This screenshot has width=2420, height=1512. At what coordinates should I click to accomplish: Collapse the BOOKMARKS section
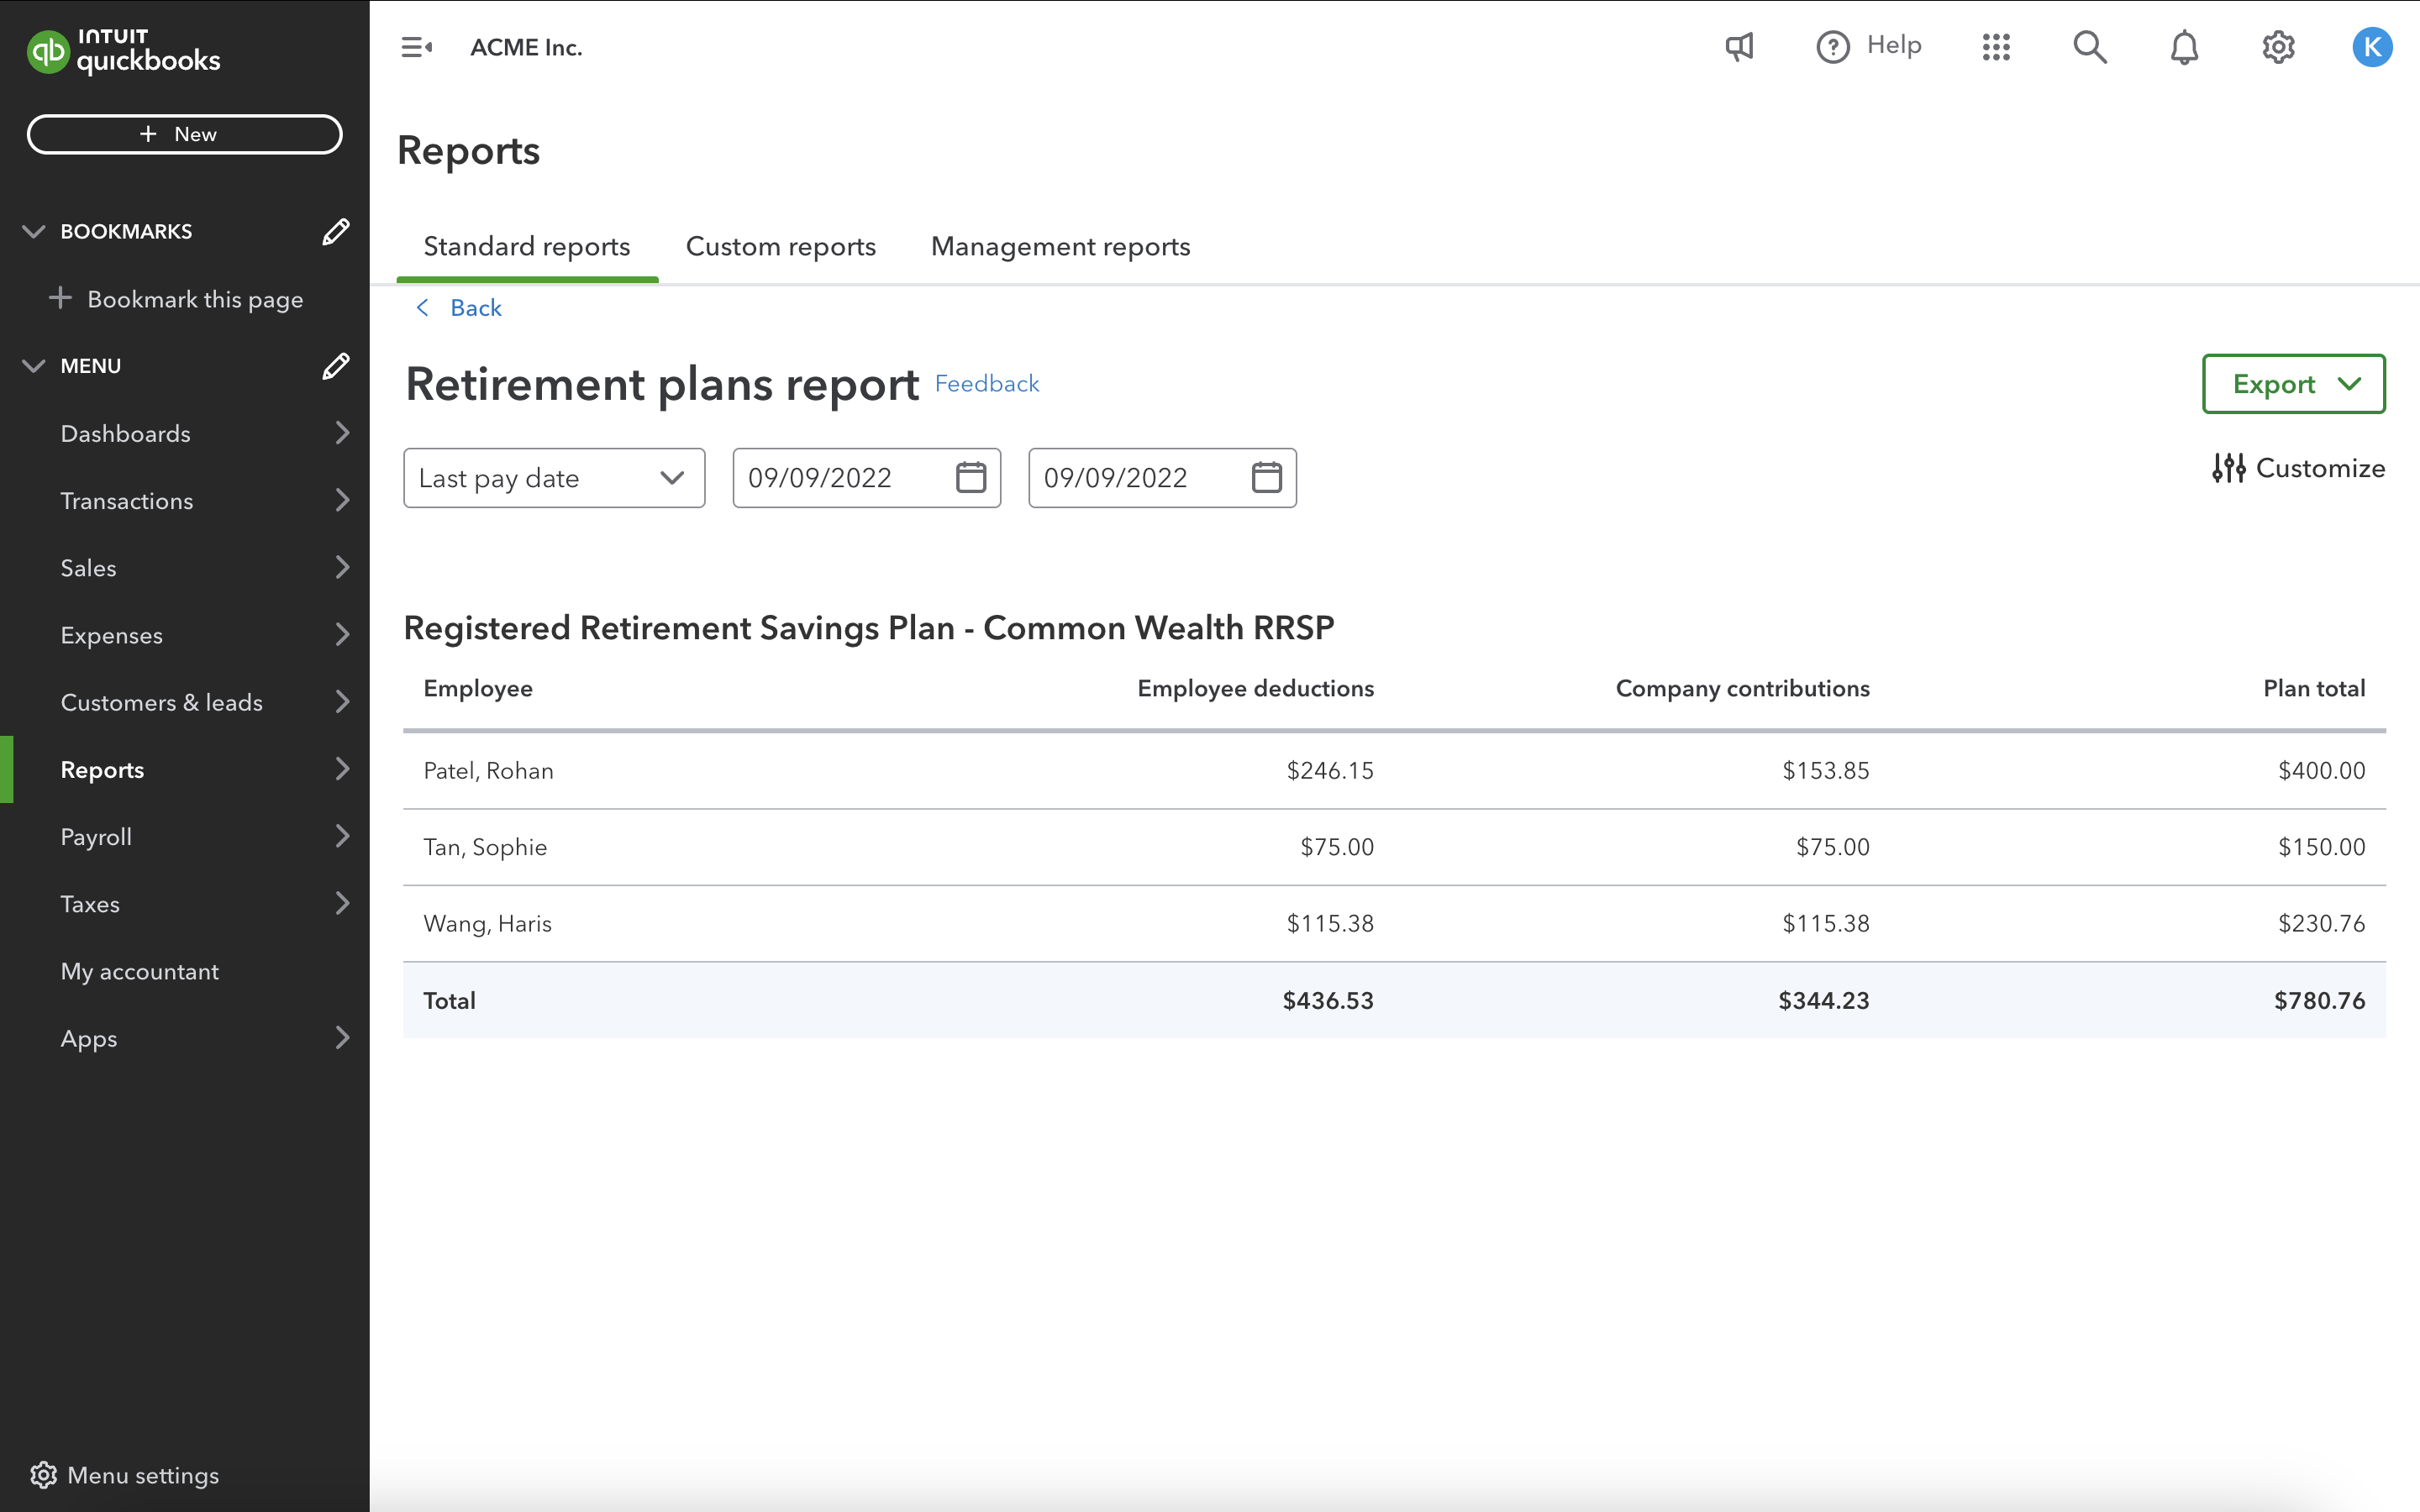[x=33, y=231]
